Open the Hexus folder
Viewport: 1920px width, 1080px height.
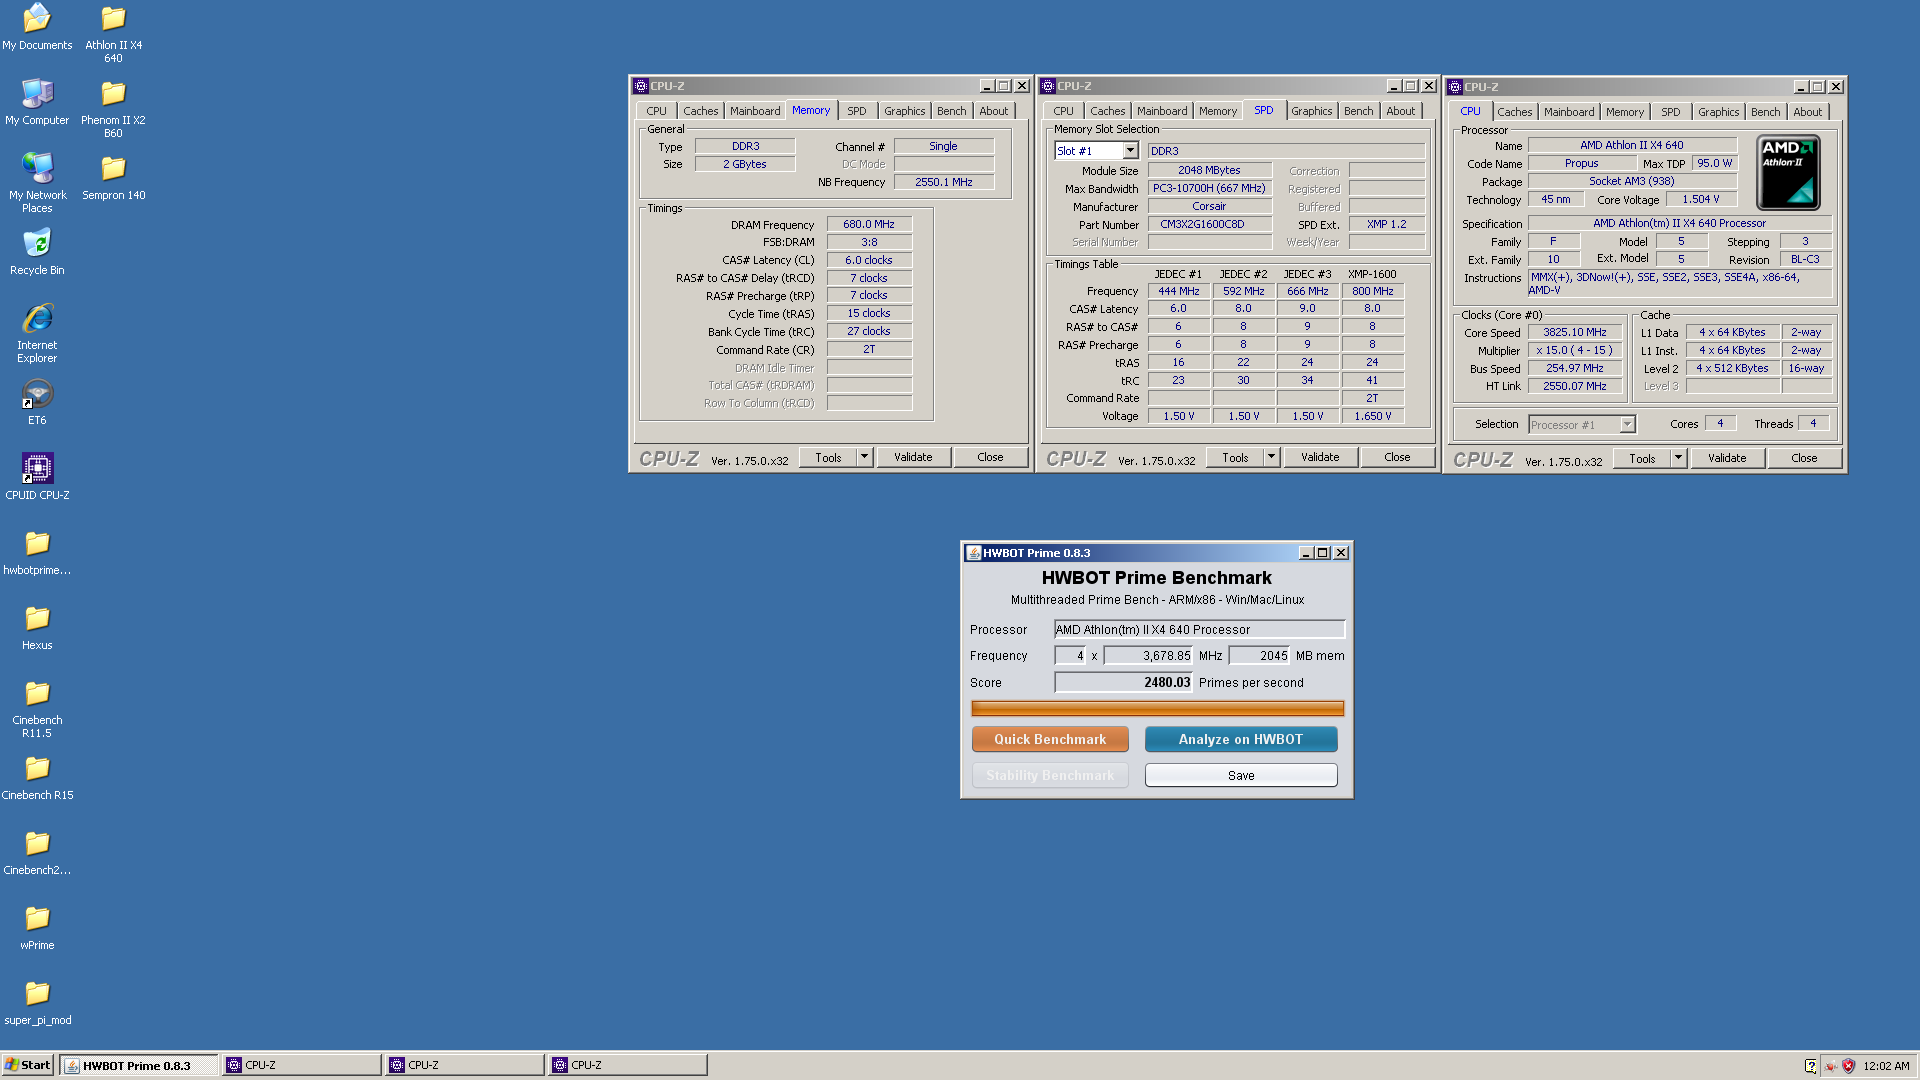37,627
